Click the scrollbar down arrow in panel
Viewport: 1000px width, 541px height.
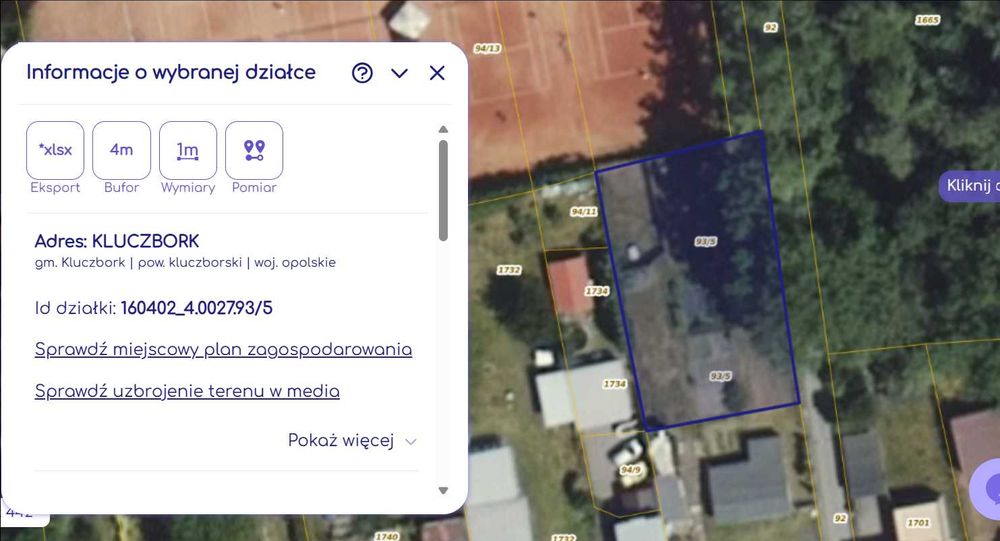(443, 491)
